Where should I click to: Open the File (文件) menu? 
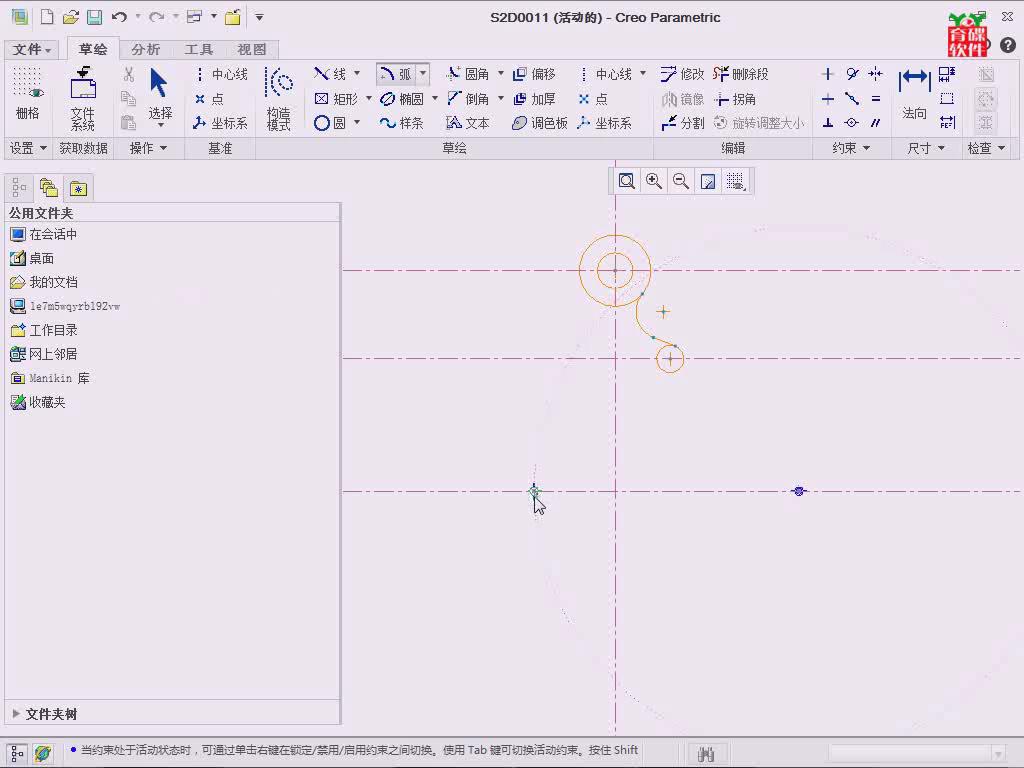click(31, 50)
